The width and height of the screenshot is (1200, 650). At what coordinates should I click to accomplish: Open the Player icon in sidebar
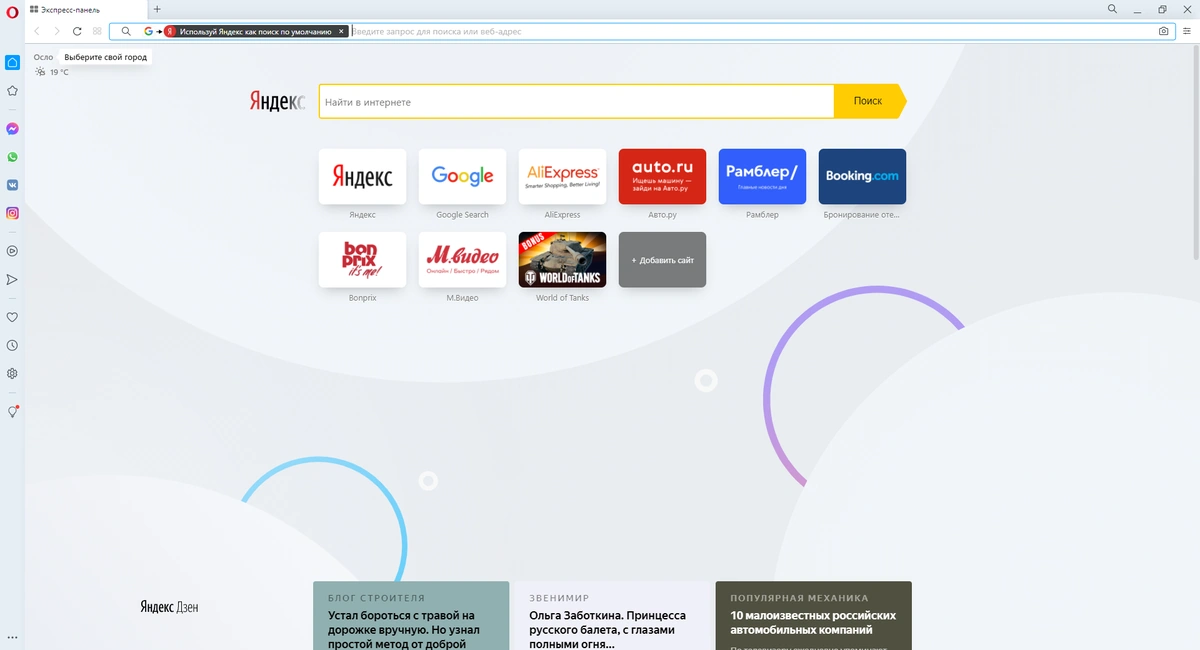(x=12, y=251)
